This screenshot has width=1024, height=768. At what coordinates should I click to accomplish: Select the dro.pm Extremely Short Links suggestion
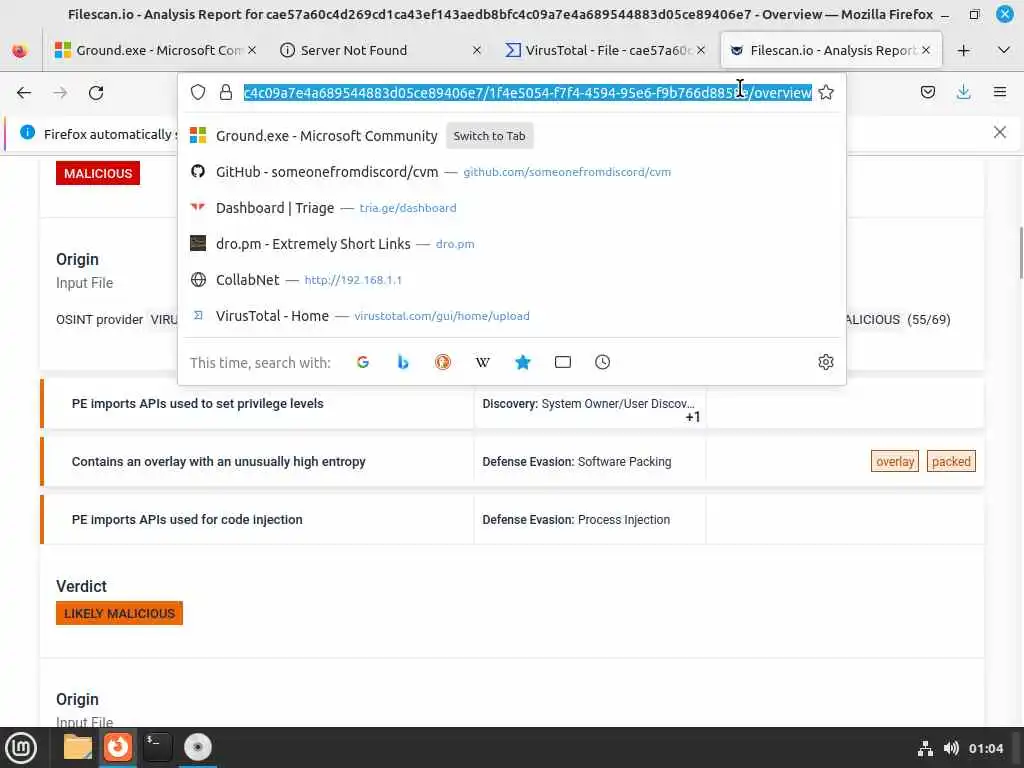(511, 244)
